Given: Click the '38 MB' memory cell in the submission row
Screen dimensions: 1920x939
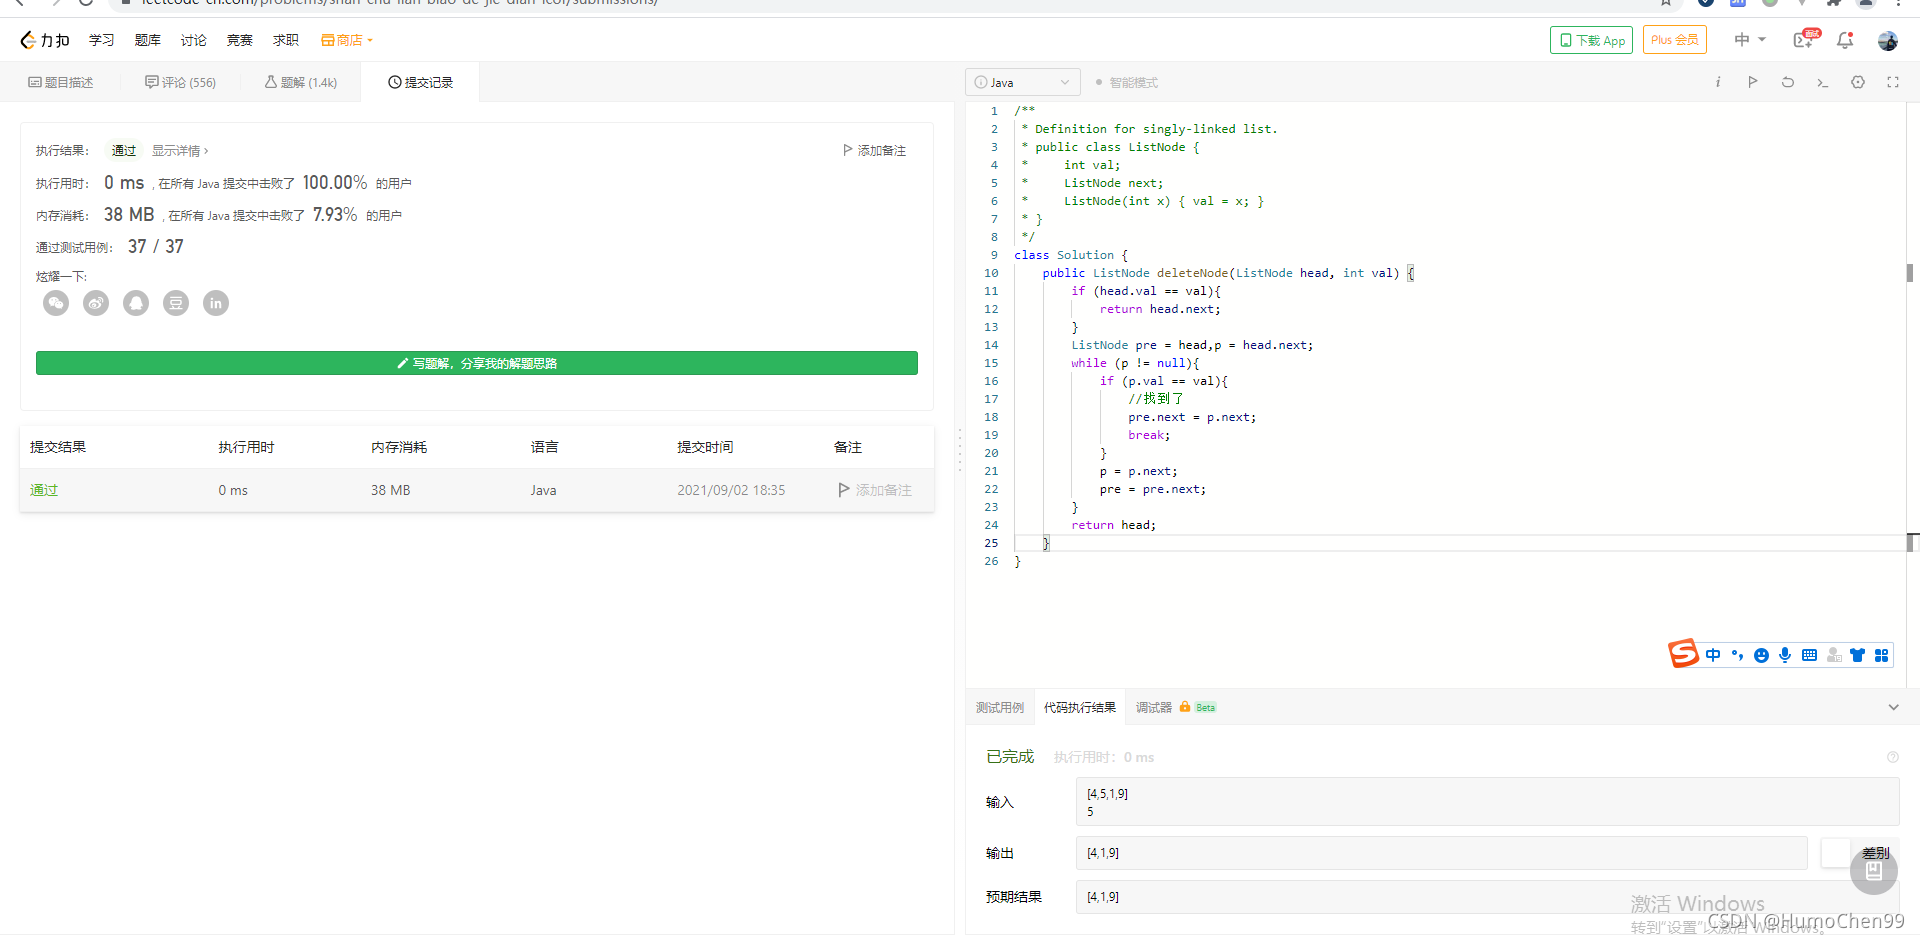Looking at the screenshot, I should [x=391, y=490].
